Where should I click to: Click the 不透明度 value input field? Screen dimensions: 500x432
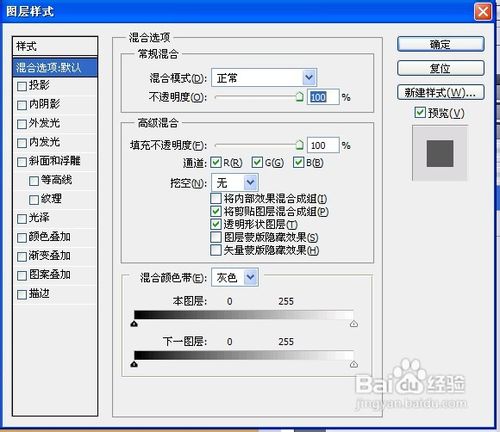click(x=323, y=97)
